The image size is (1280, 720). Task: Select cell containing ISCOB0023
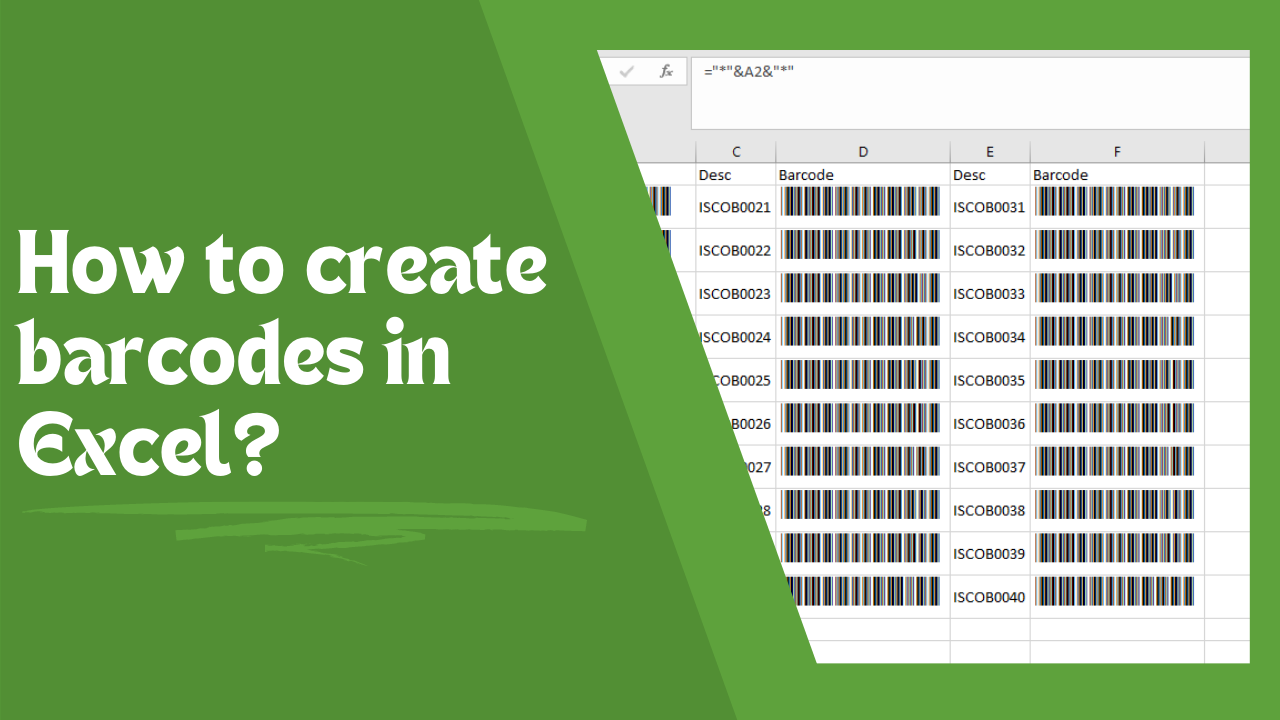[x=736, y=294]
